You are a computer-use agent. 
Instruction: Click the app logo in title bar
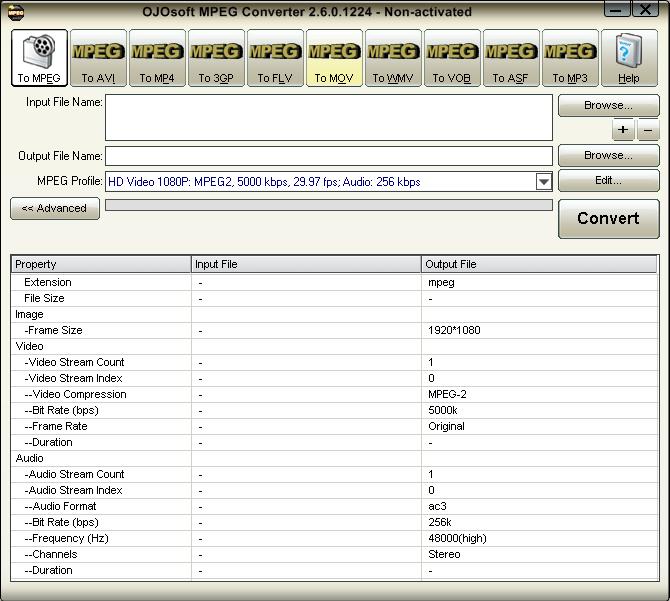pos(16,12)
